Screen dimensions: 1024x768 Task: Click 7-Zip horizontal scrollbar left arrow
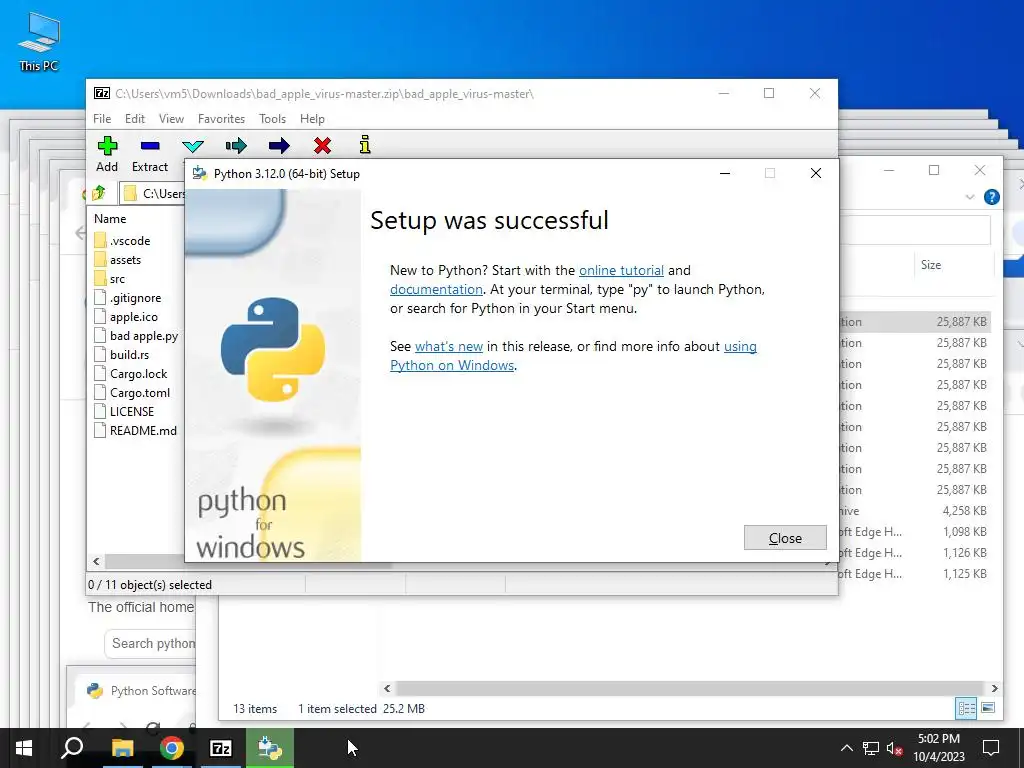tap(97, 561)
